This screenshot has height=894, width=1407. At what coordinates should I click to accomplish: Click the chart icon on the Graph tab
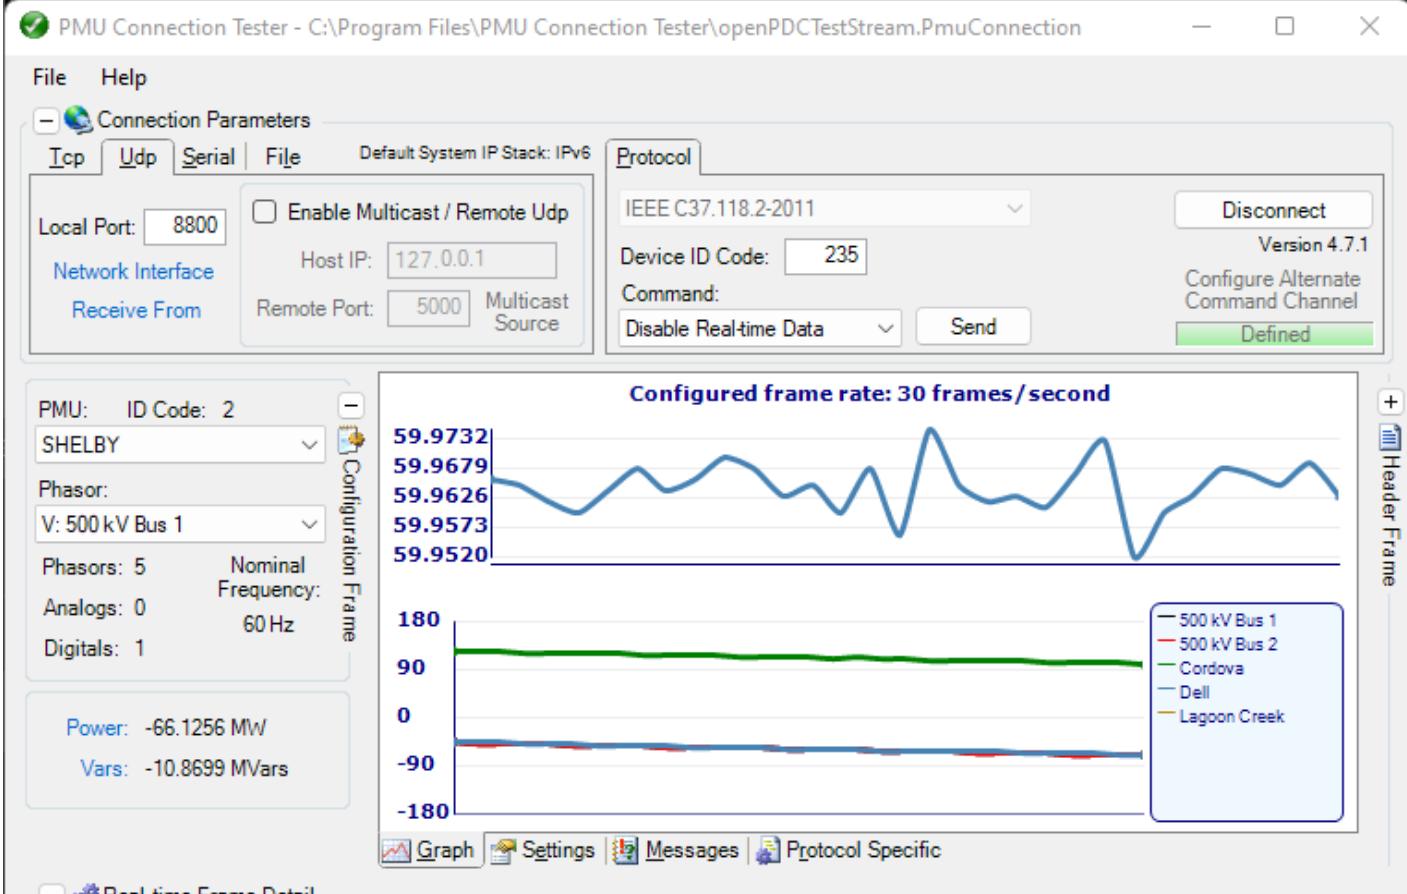coord(396,850)
